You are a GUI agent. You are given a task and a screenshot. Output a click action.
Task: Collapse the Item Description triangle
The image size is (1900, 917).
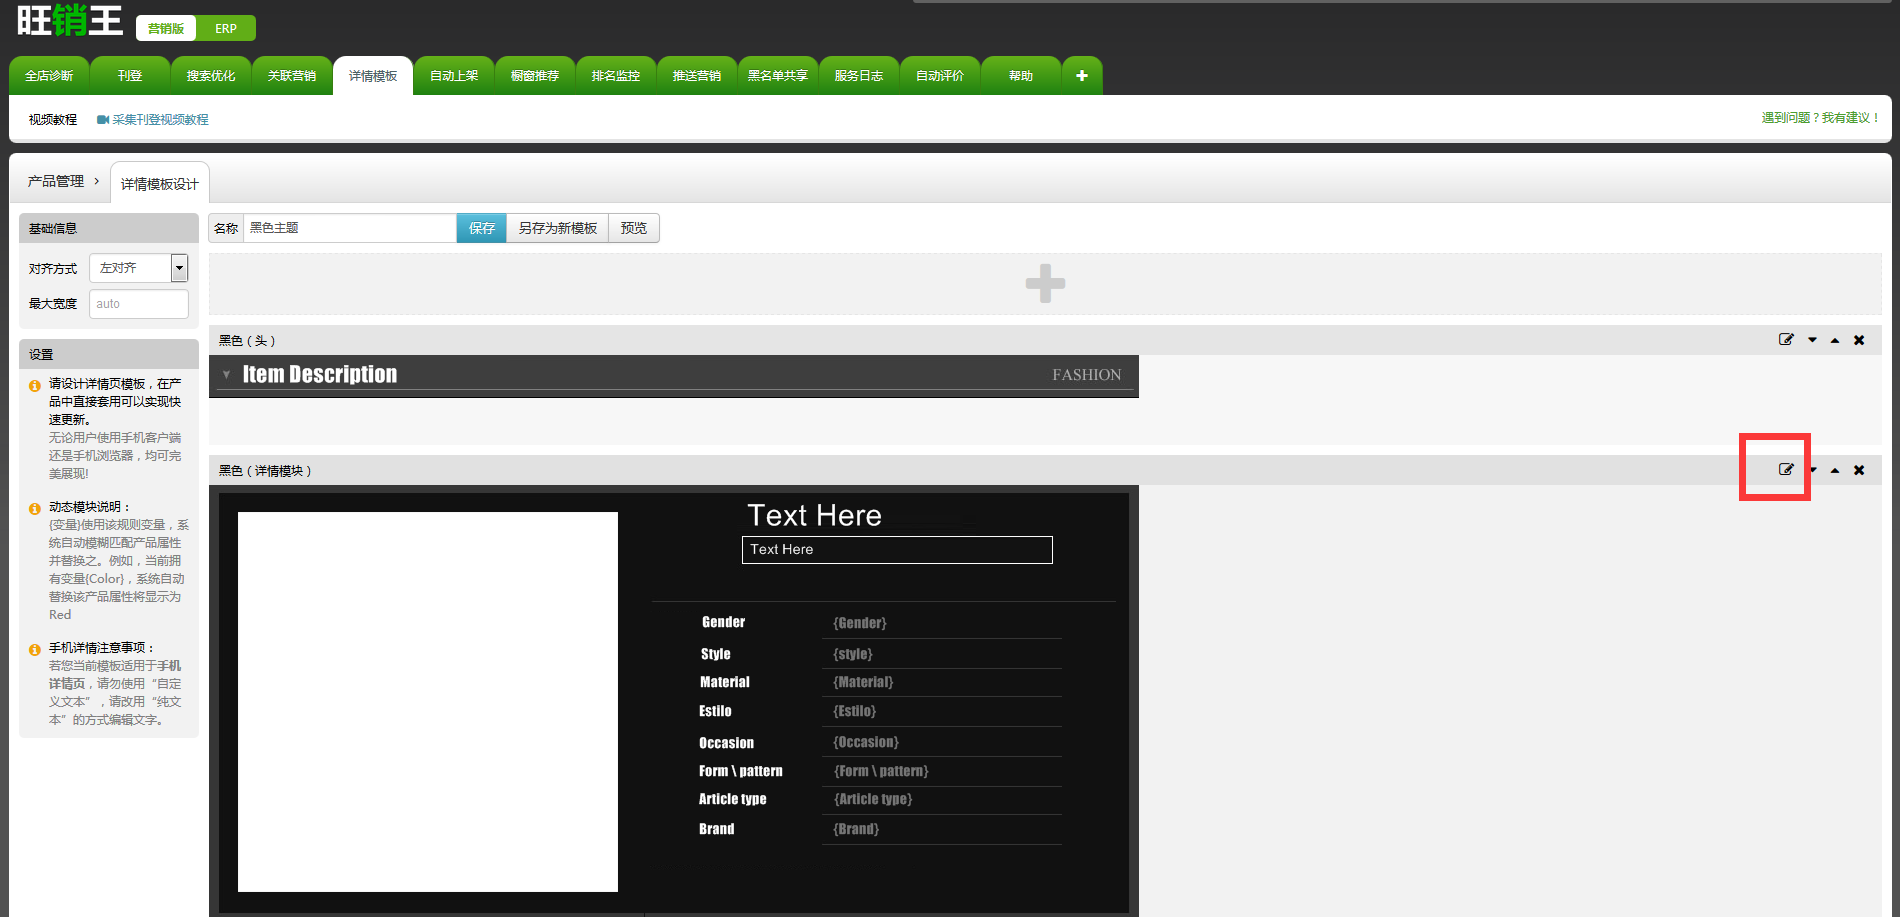[x=227, y=375]
